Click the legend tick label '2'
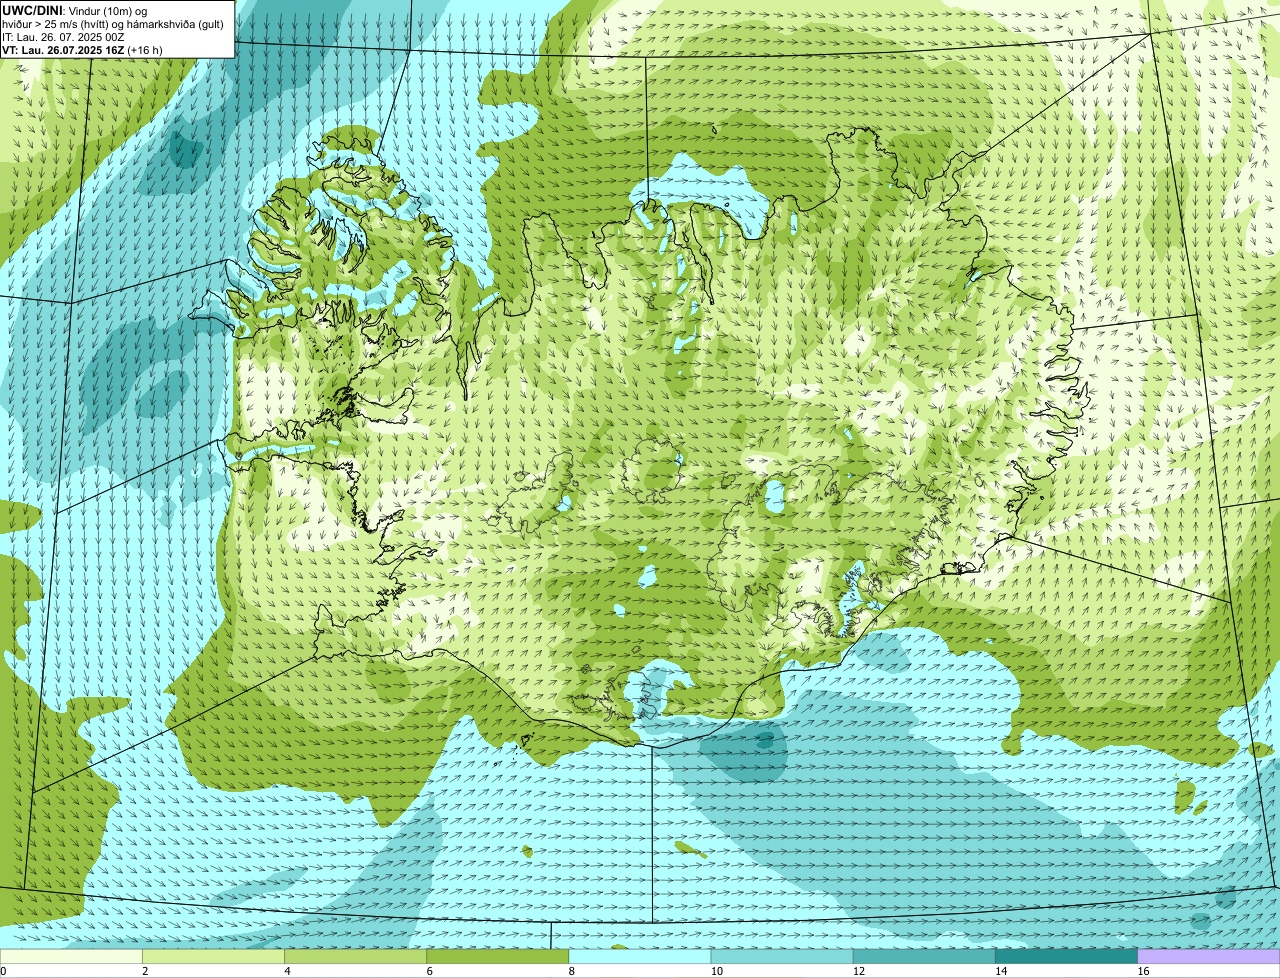Image resolution: width=1280 pixels, height=978 pixels. [x=145, y=971]
